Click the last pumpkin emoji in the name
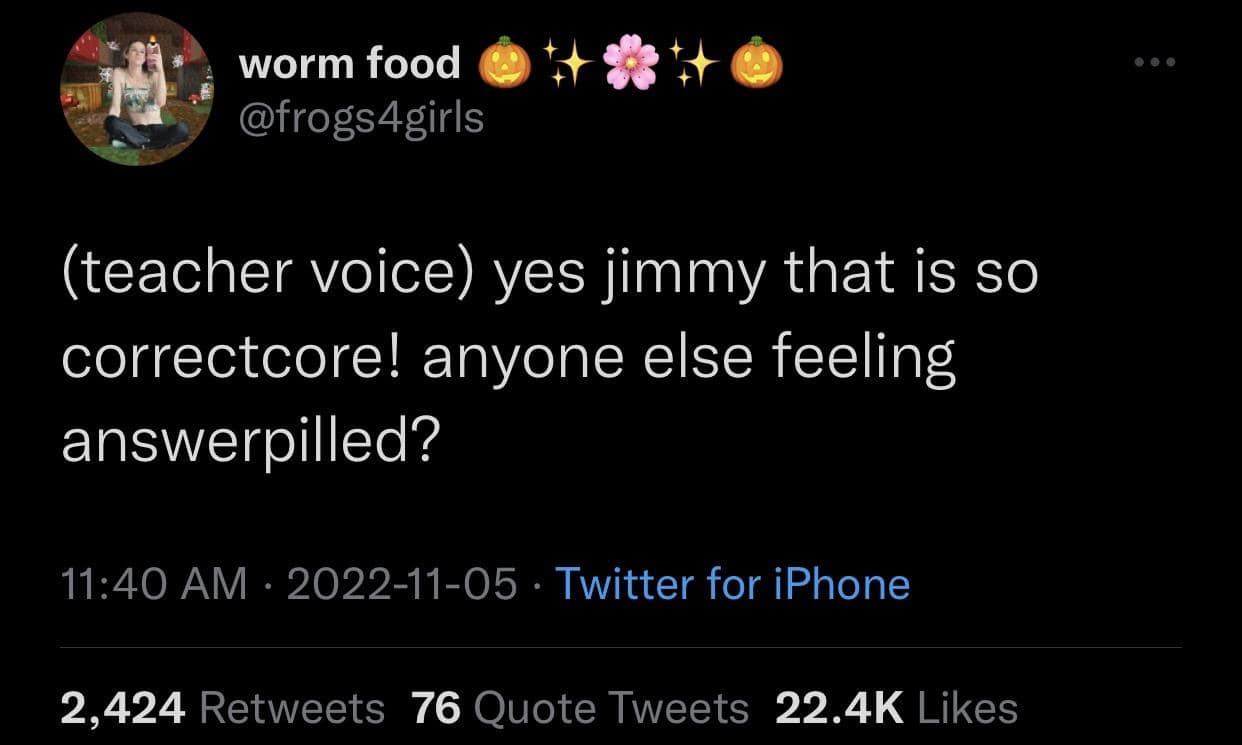 (756, 66)
